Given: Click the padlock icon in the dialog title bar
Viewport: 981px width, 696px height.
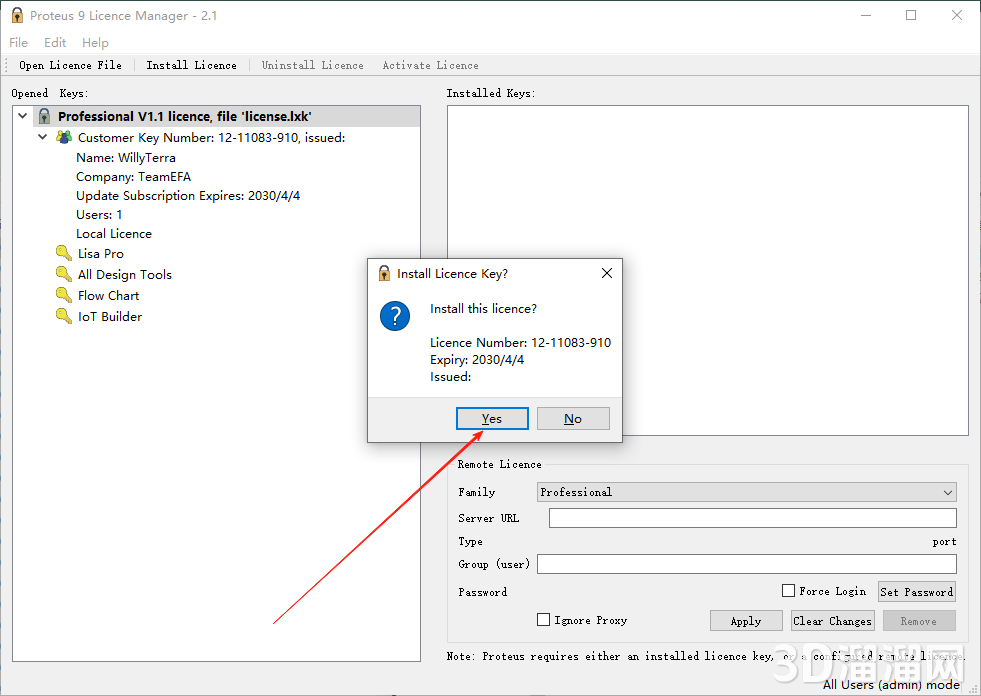Looking at the screenshot, I should click(x=384, y=273).
